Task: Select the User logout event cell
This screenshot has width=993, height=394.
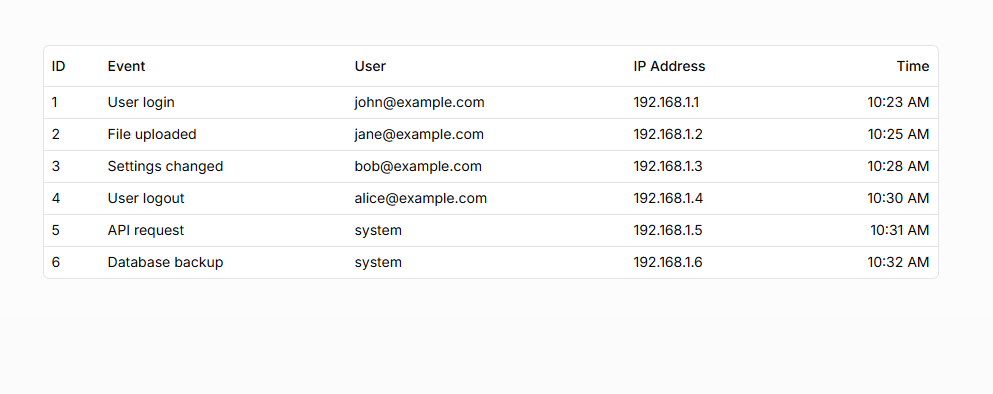Action: tap(146, 198)
